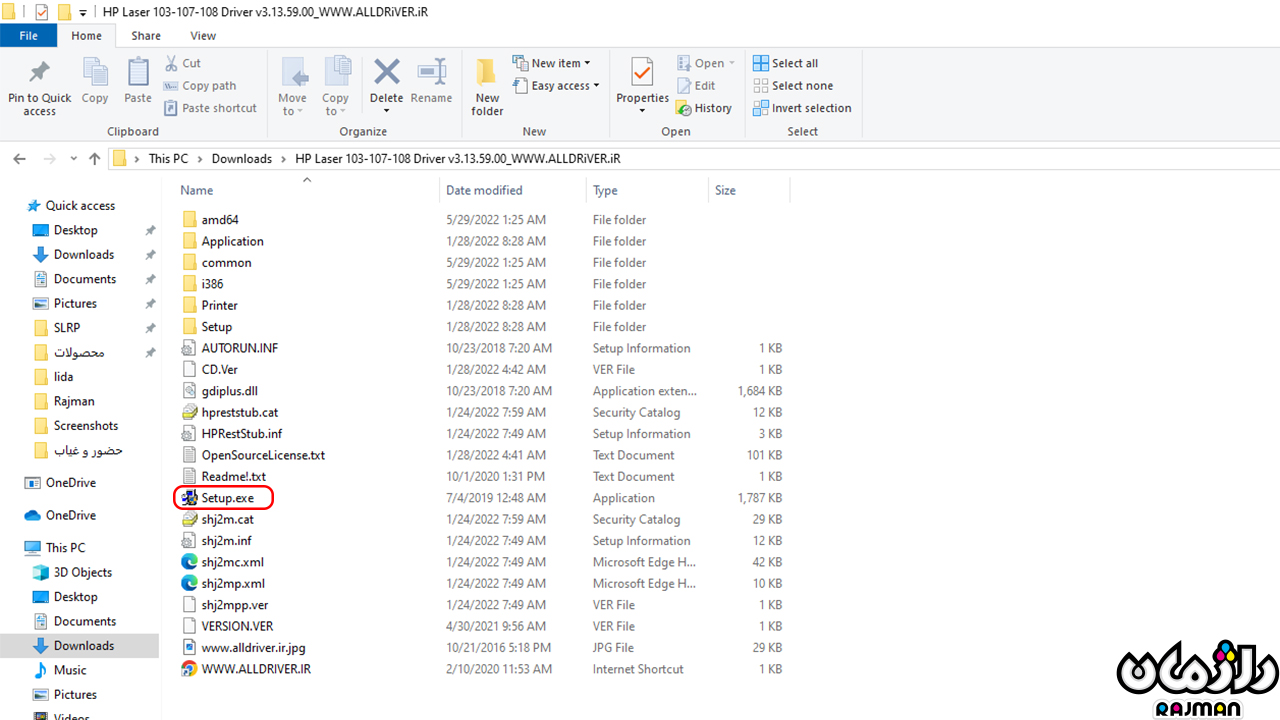
Task: Click the Edit option in the Open group
Action: point(696,86)
